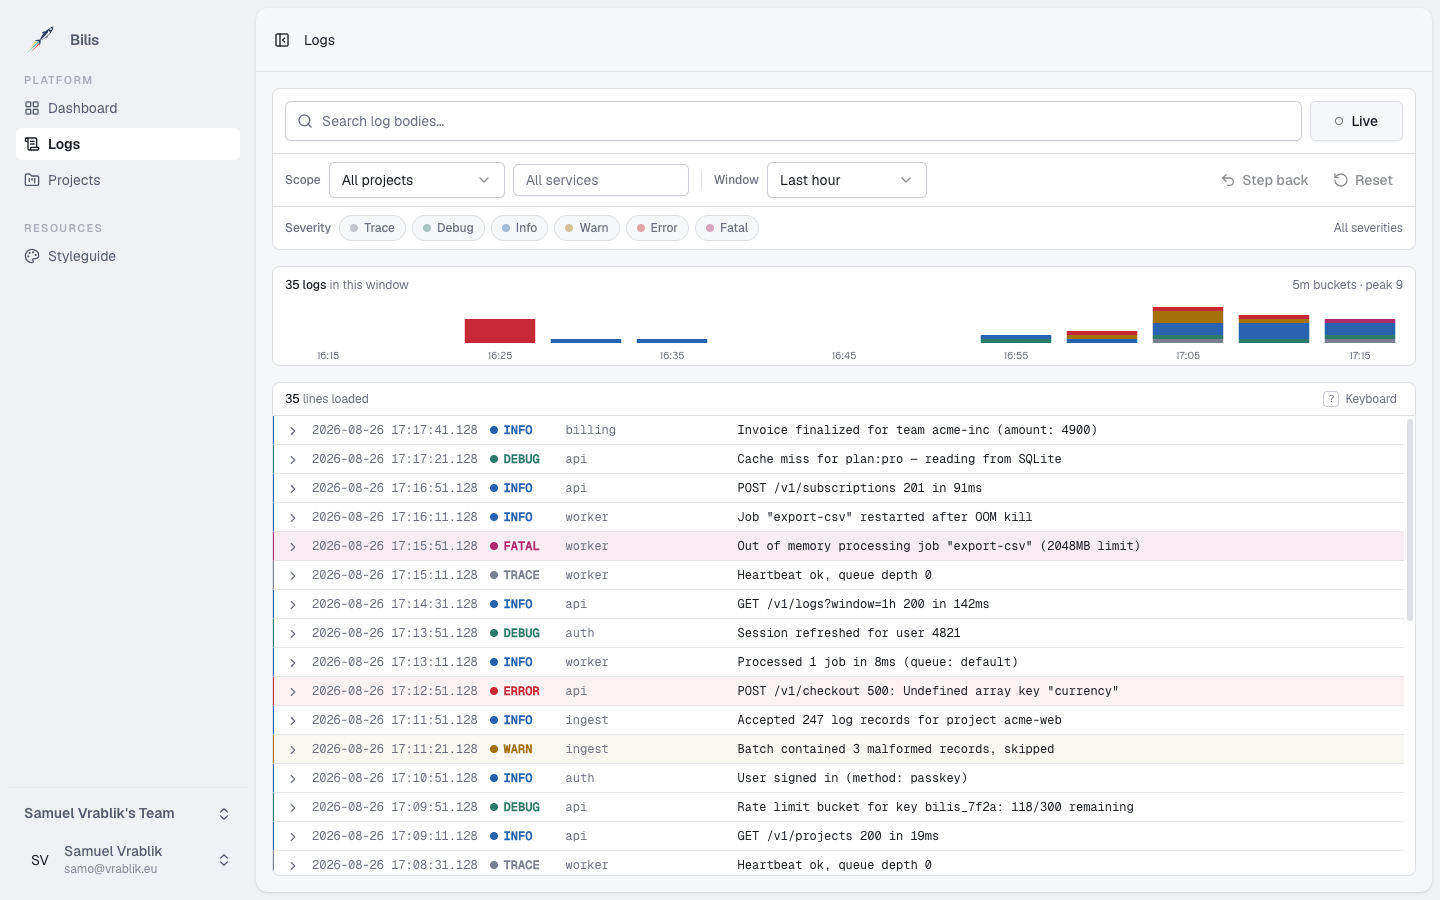This screenshot has height=900, width=1440.
Task: Toggle the Error severity filter
Action: coord(657,228)
